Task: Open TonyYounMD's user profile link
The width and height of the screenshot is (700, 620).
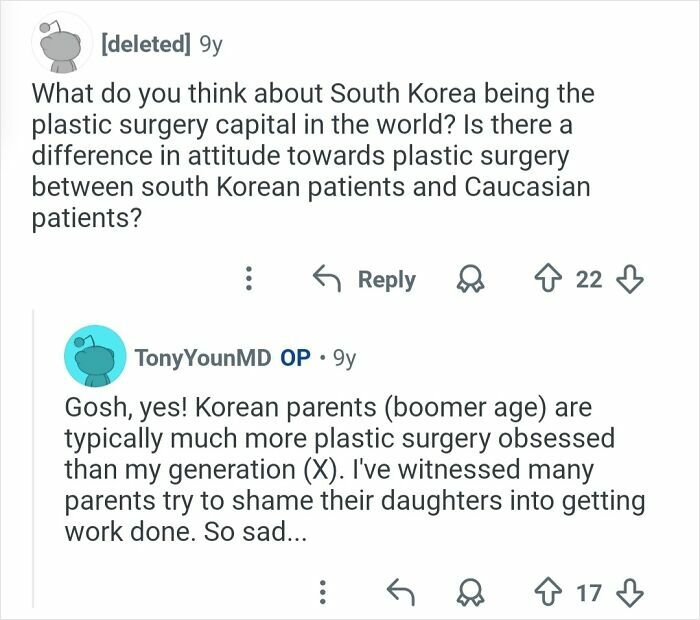Action: tap(201, 358)
